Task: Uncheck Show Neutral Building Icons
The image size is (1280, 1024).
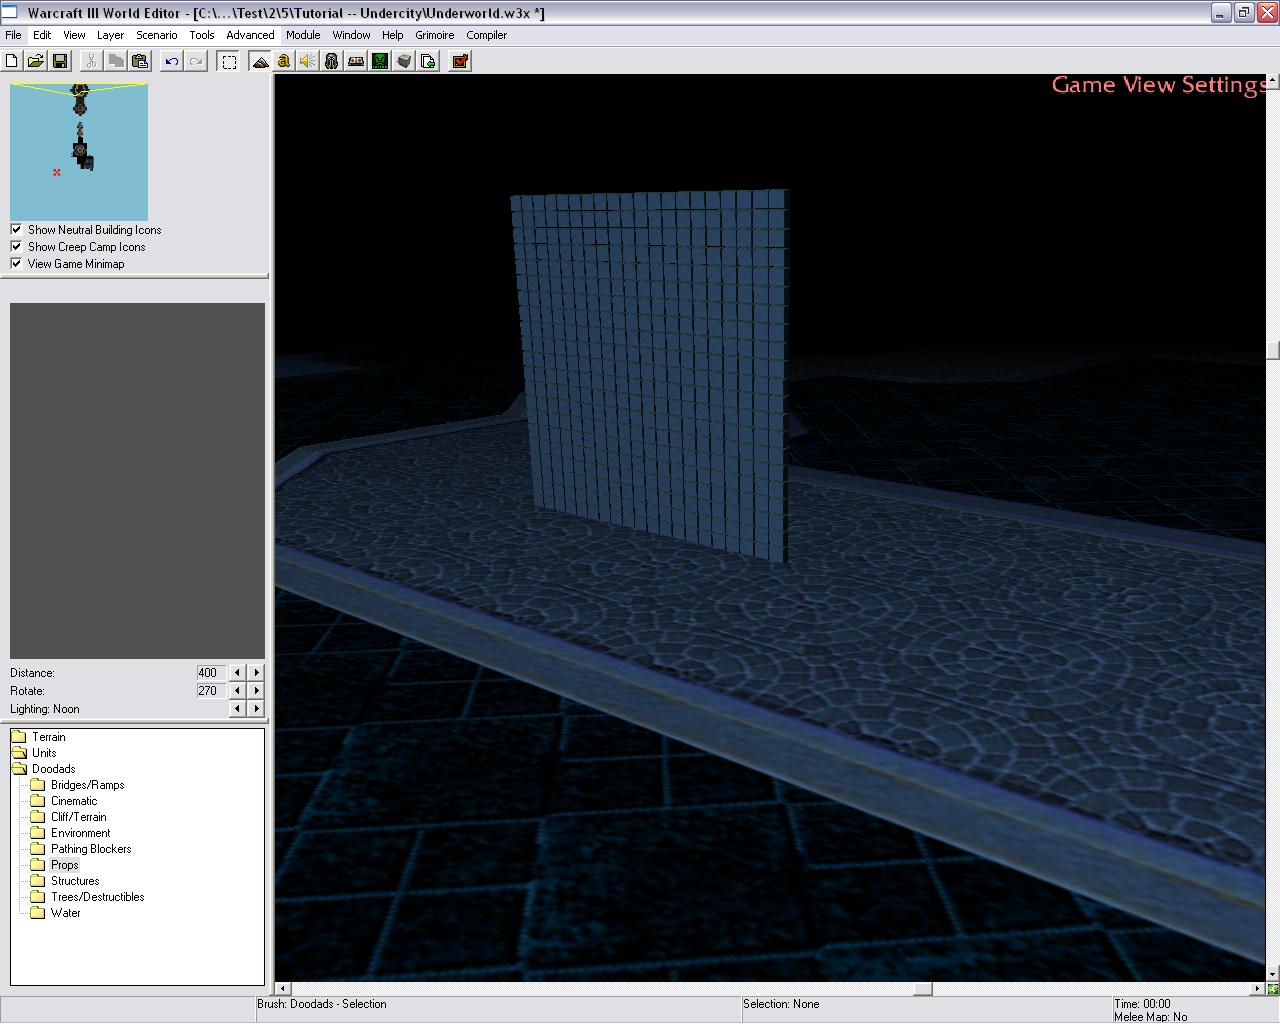Action: click(16, 229)
